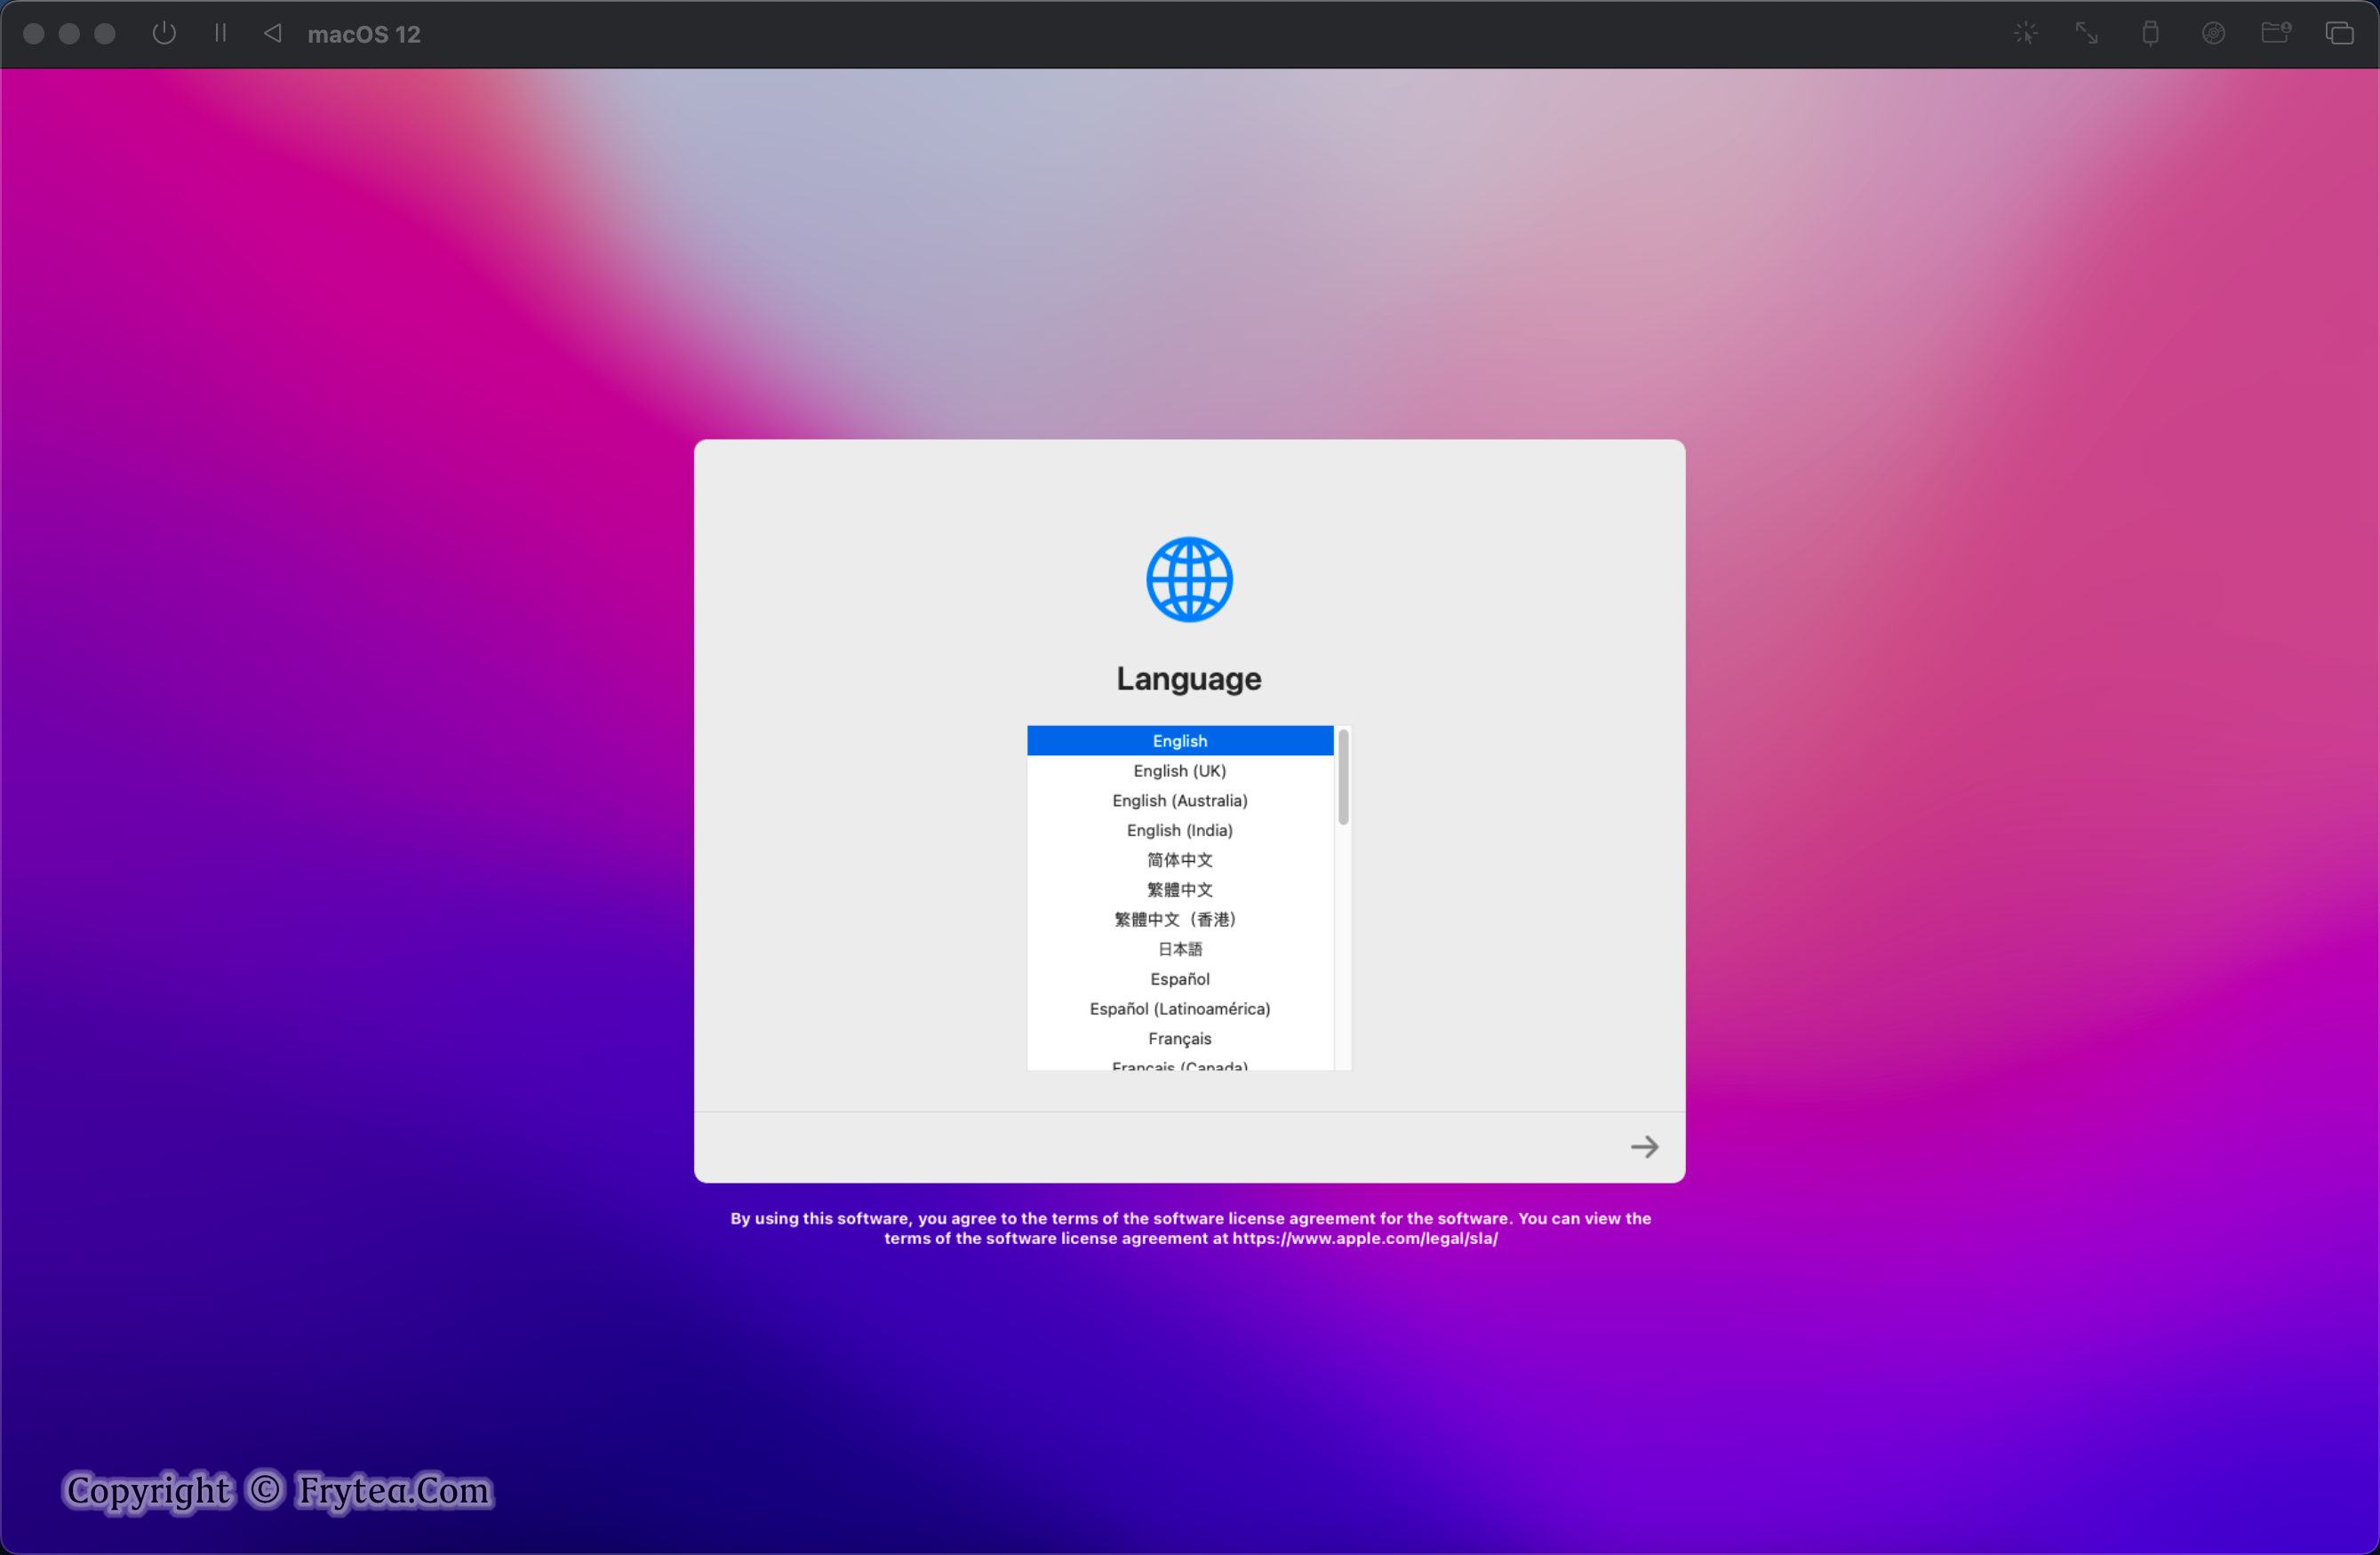Pause the virtual machine
The width and height of the screenshot is (2380, 1555).
(x=220, y=33)
